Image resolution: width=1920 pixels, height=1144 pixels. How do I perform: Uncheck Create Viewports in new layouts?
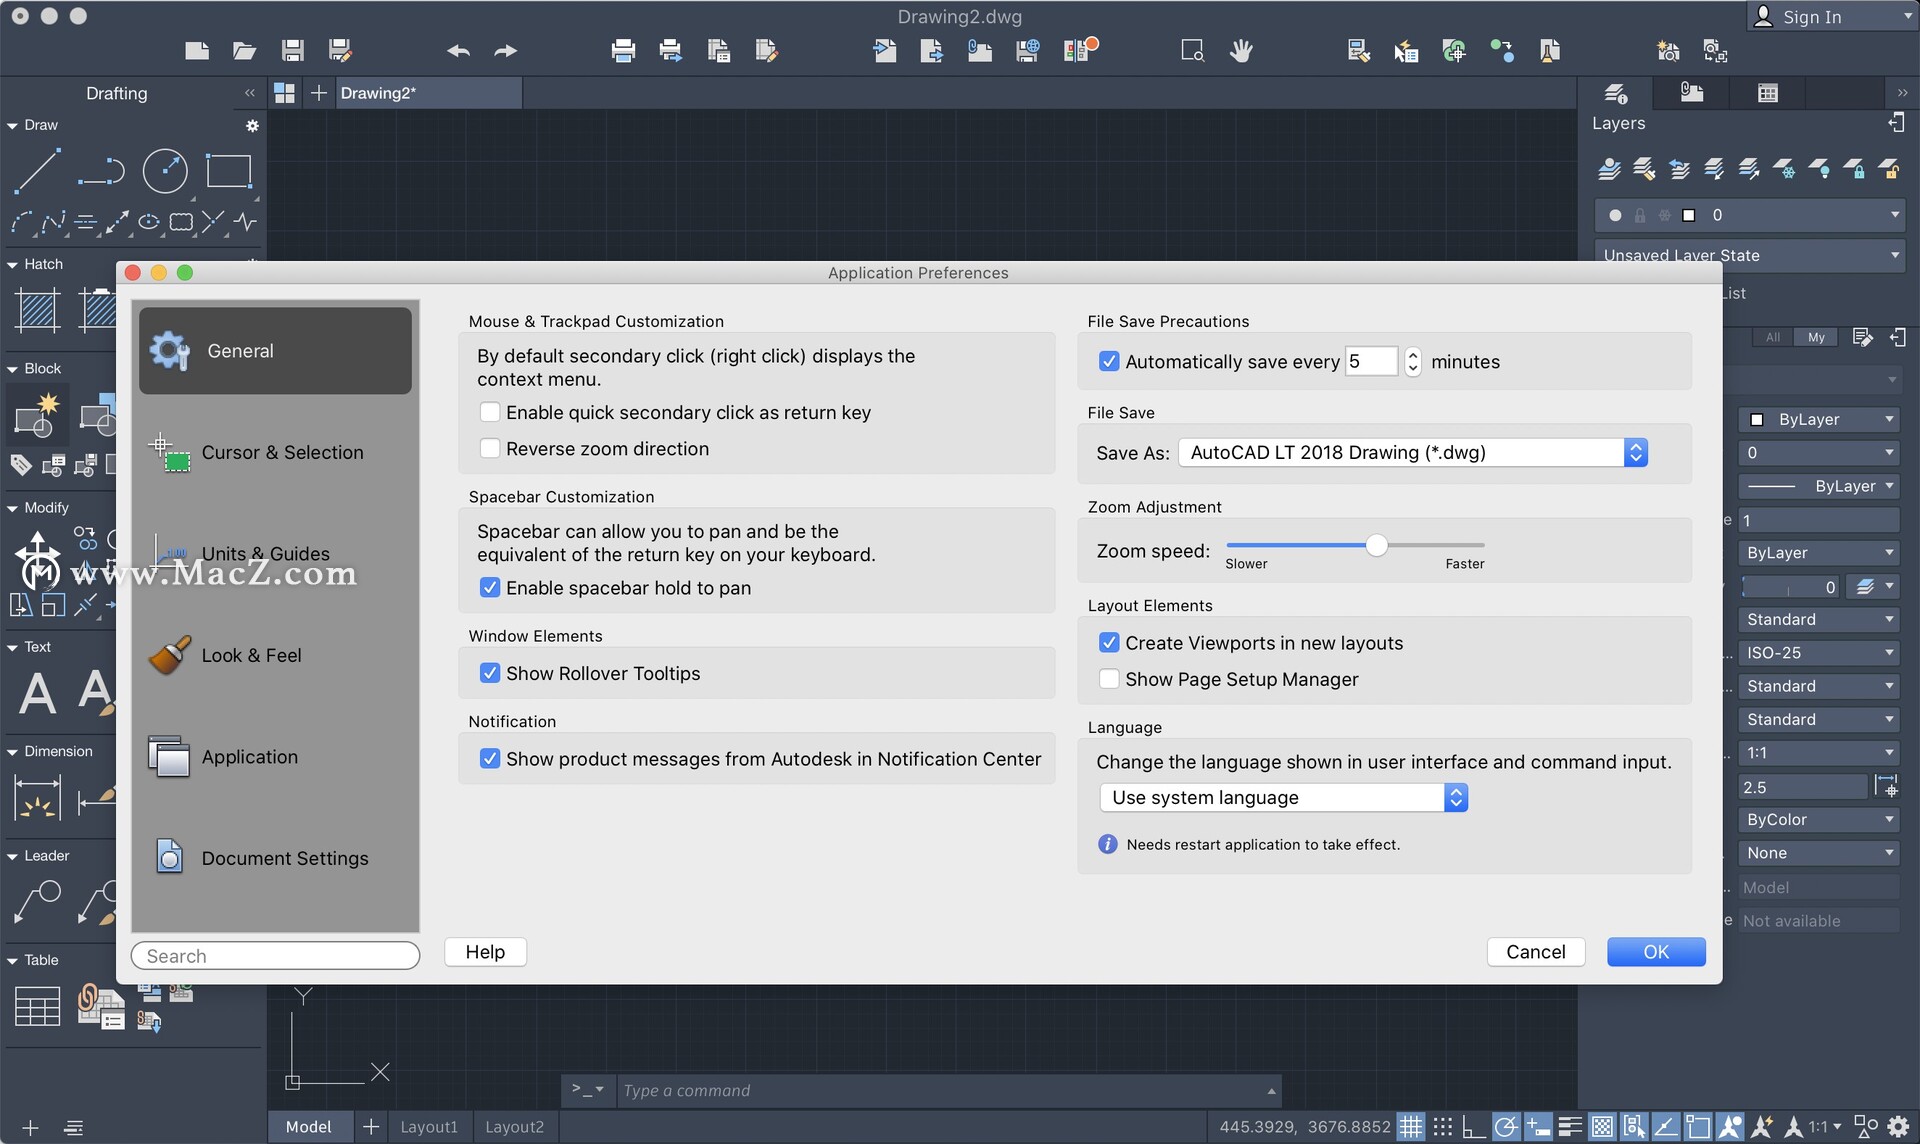1109,642
